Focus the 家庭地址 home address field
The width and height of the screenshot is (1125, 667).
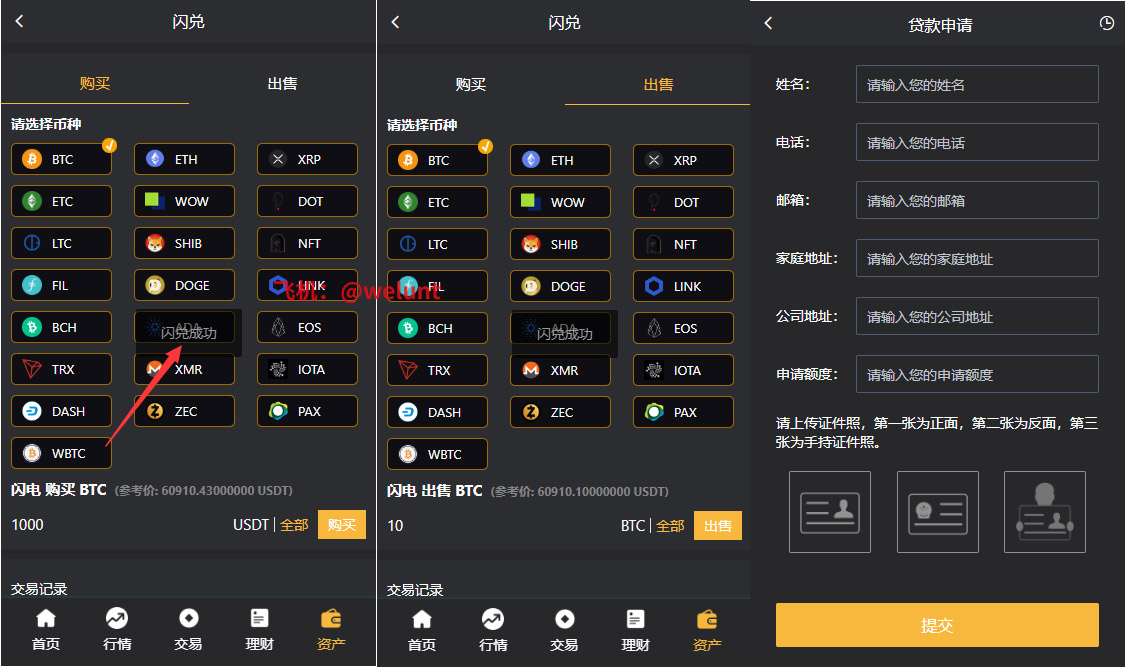click(x=977, y=258)
